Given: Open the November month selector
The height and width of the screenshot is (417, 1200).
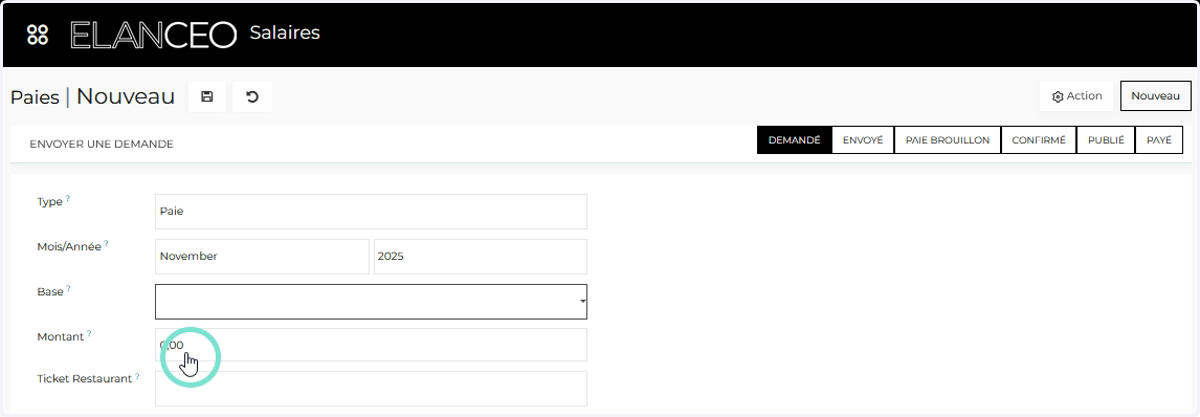Looking at the screenshot, I should (x=262, y=256).
